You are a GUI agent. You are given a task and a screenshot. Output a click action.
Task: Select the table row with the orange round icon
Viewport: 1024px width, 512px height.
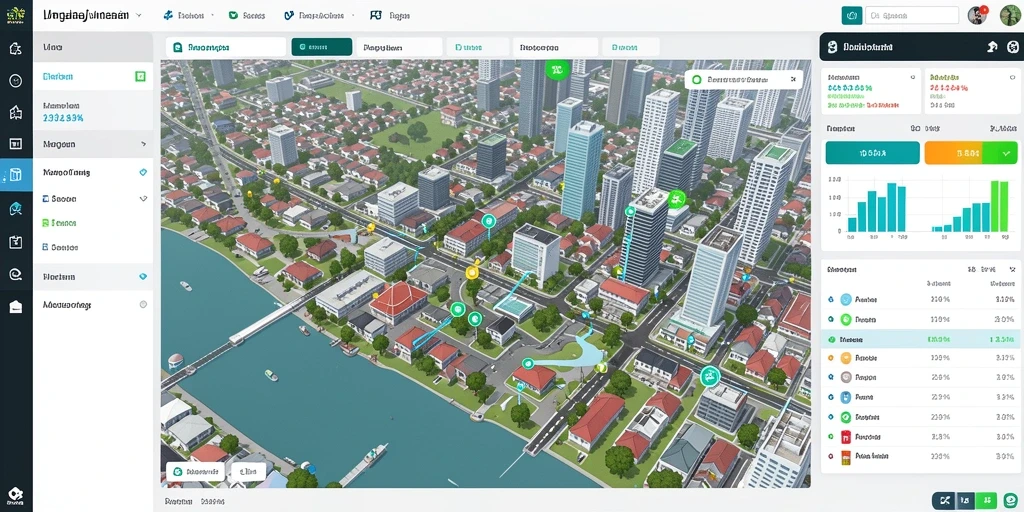919,358
